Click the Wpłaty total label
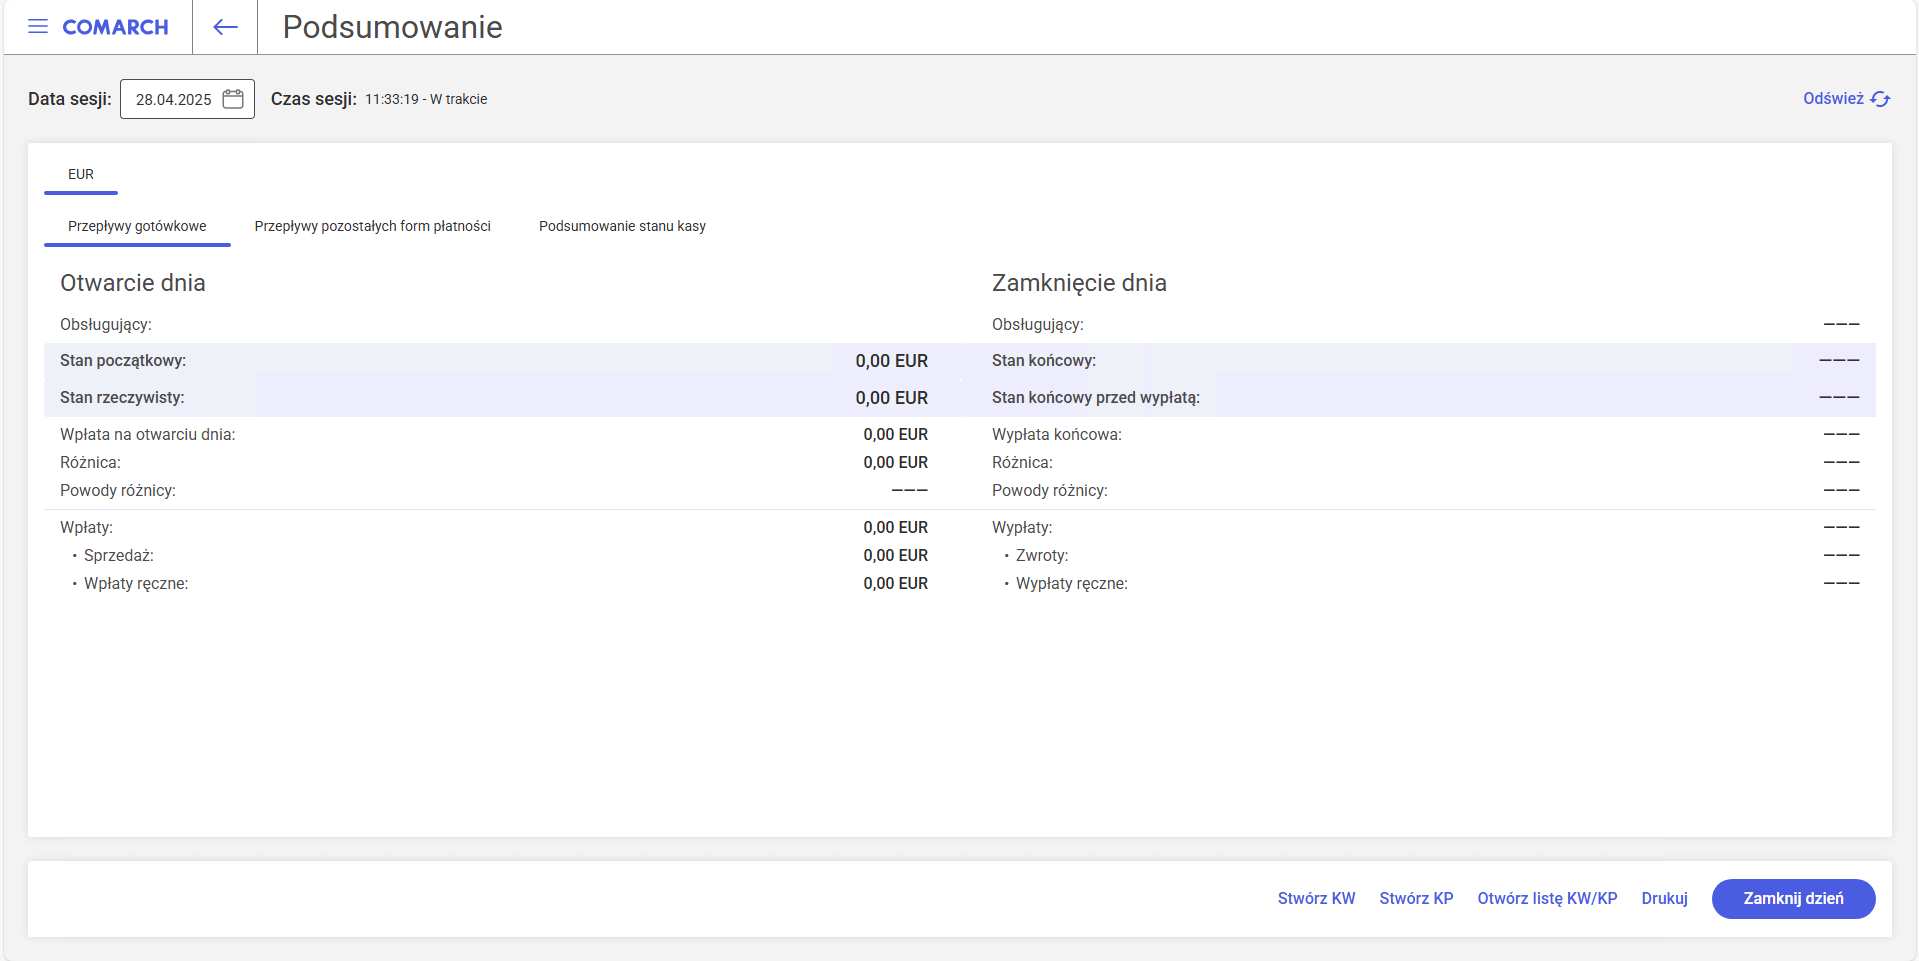Viewport: 1919px width, 961px height. coord(86,528)
